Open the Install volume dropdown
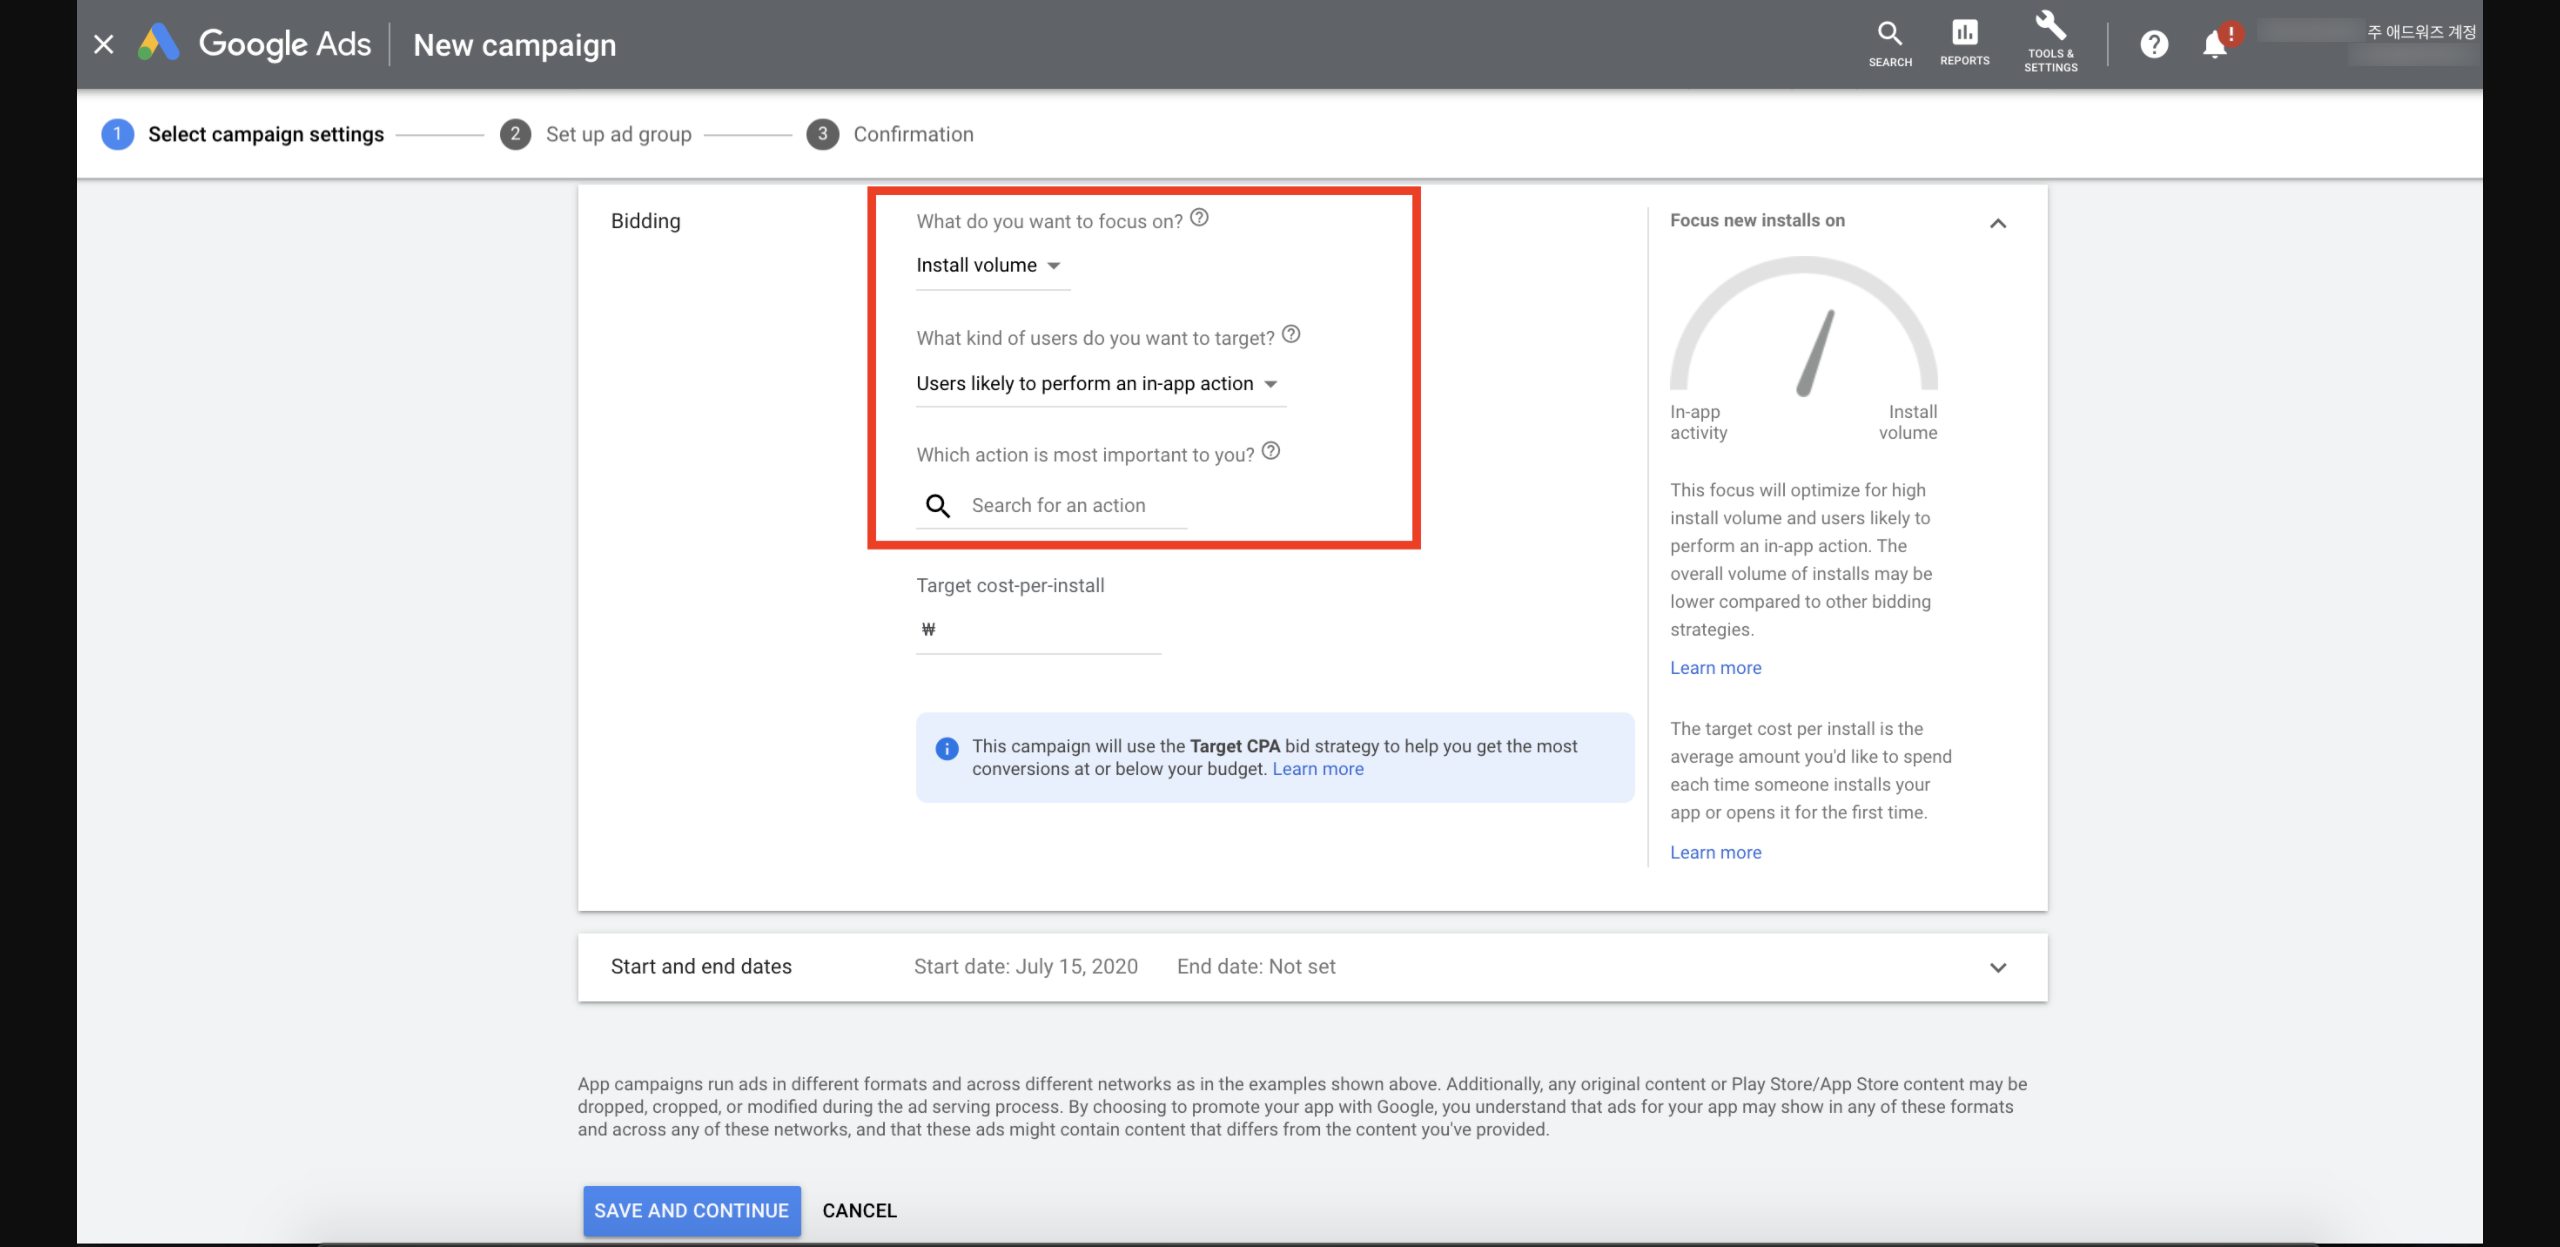 (988, 266)
